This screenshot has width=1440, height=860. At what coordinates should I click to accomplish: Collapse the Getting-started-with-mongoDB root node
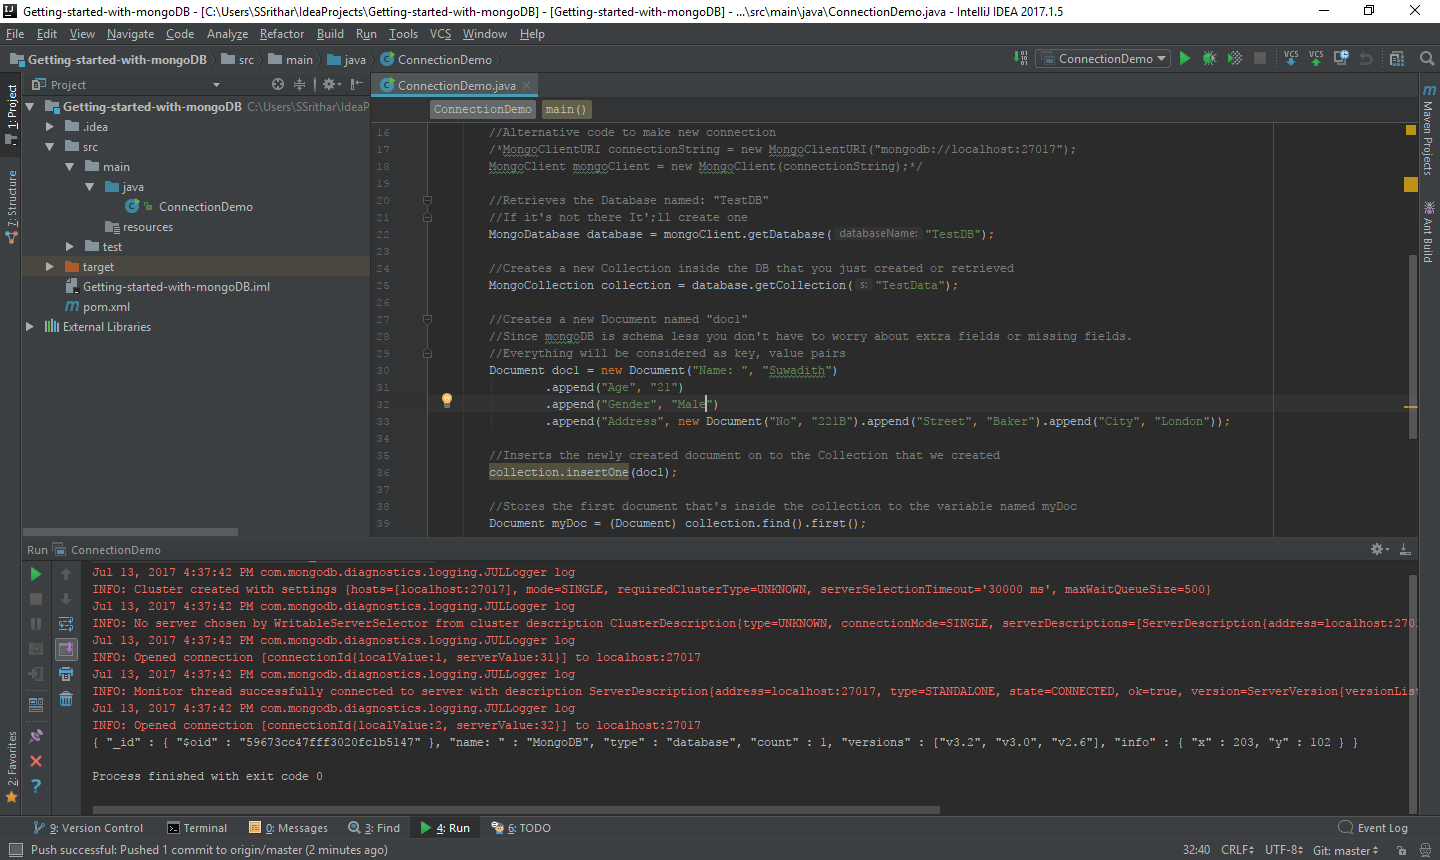30,107
